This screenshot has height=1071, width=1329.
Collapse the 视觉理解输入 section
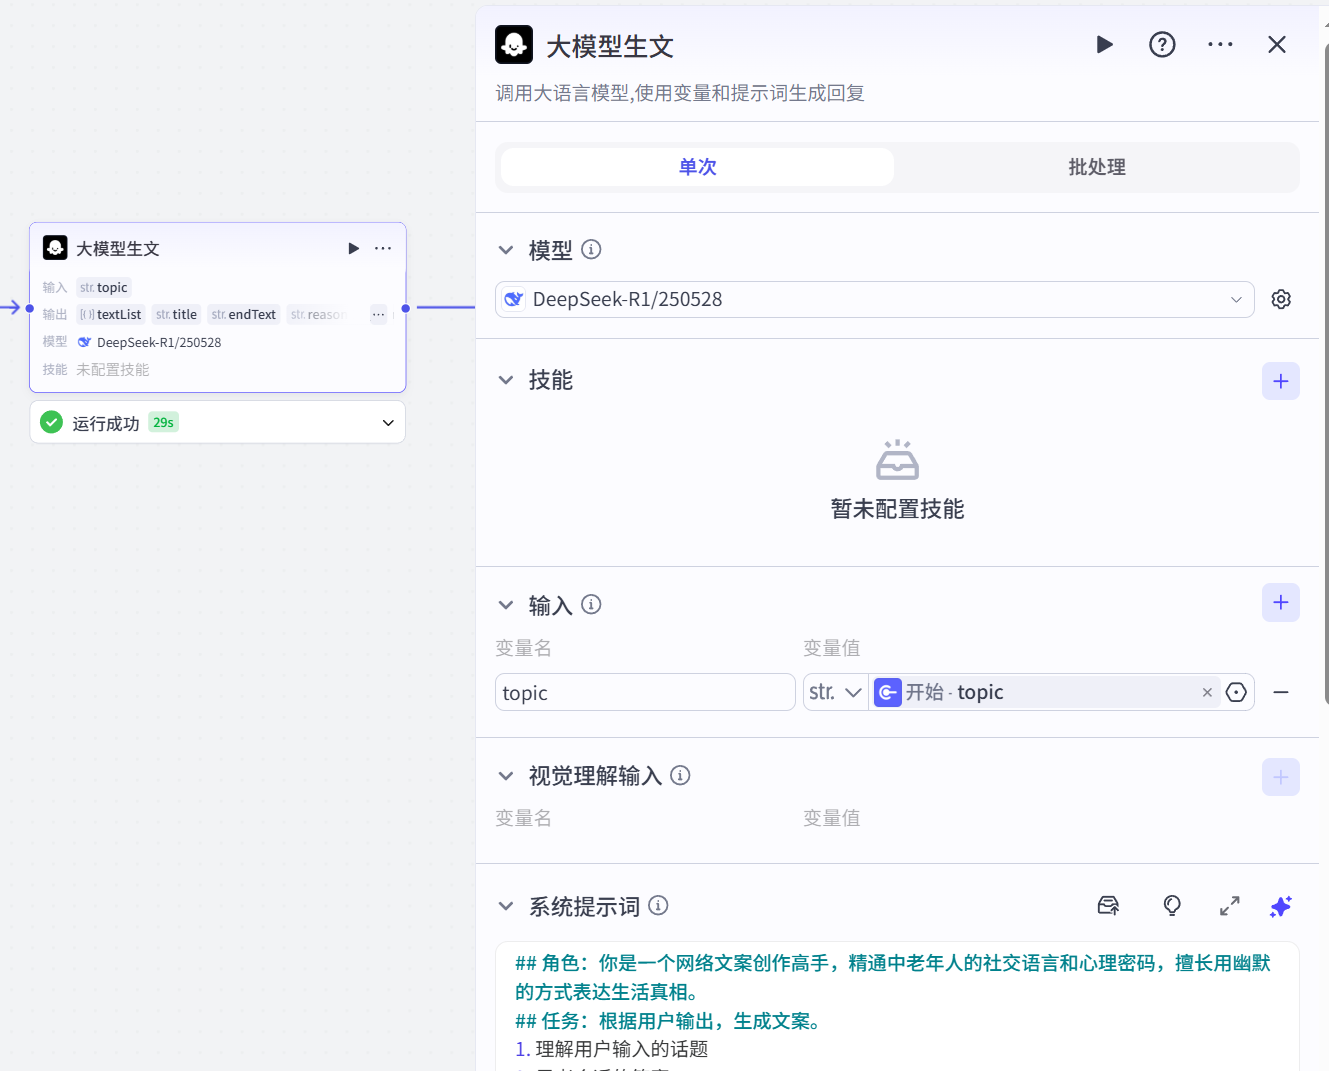[506, 776]
